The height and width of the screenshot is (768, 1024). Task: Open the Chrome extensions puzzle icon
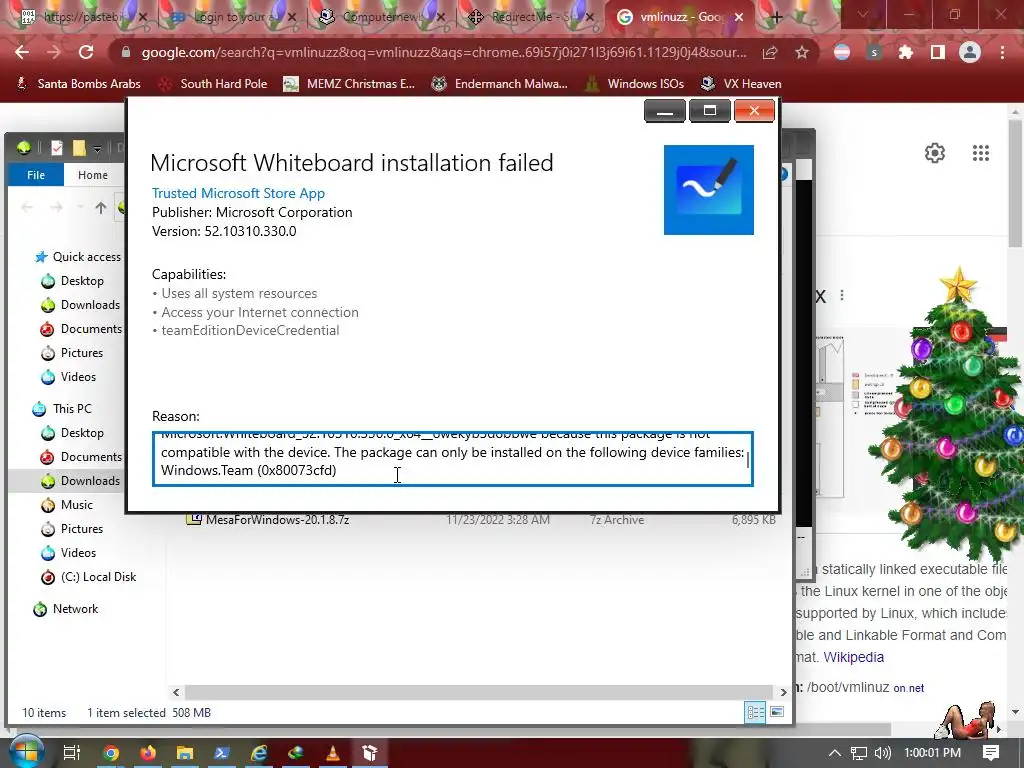(x=906, y=52)
